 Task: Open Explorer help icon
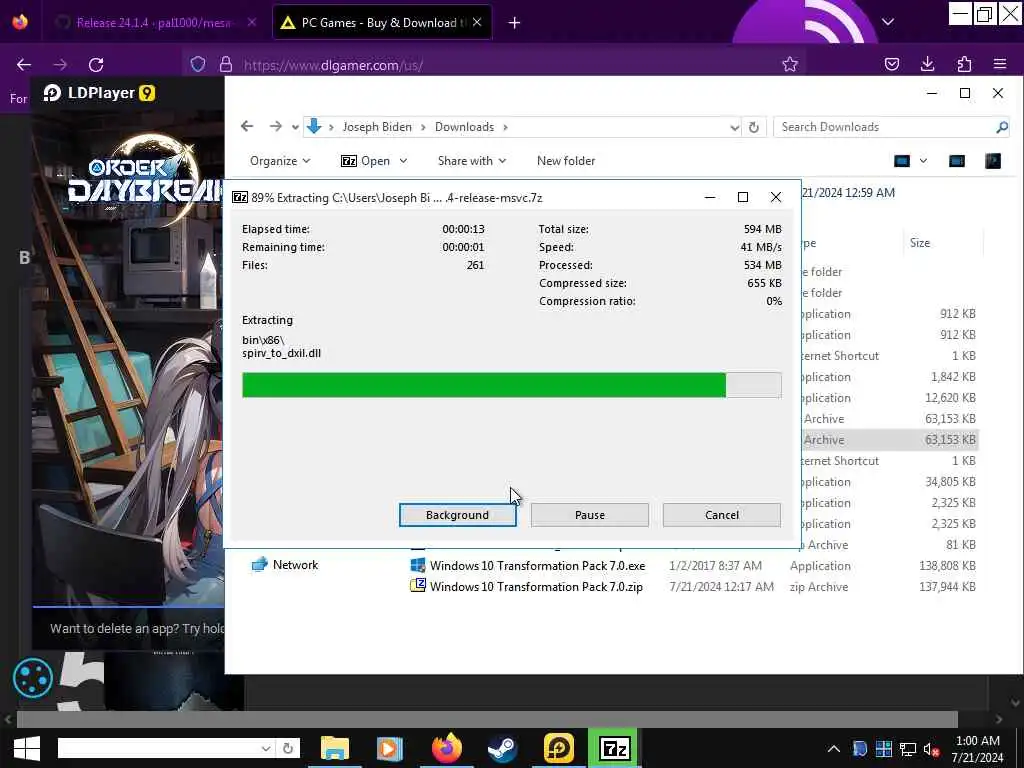coord(993,161)
